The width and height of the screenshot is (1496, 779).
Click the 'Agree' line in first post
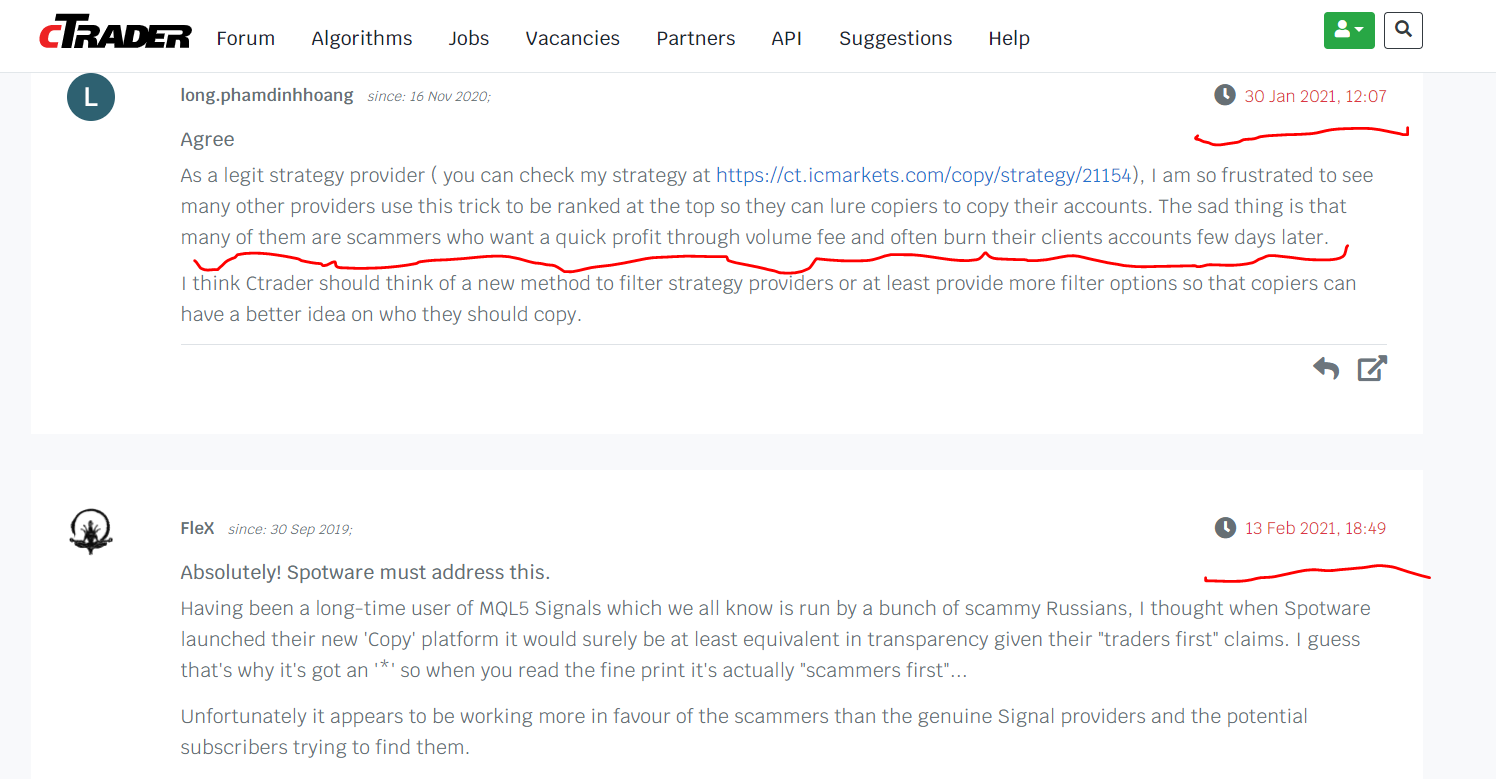pos(207,140)
